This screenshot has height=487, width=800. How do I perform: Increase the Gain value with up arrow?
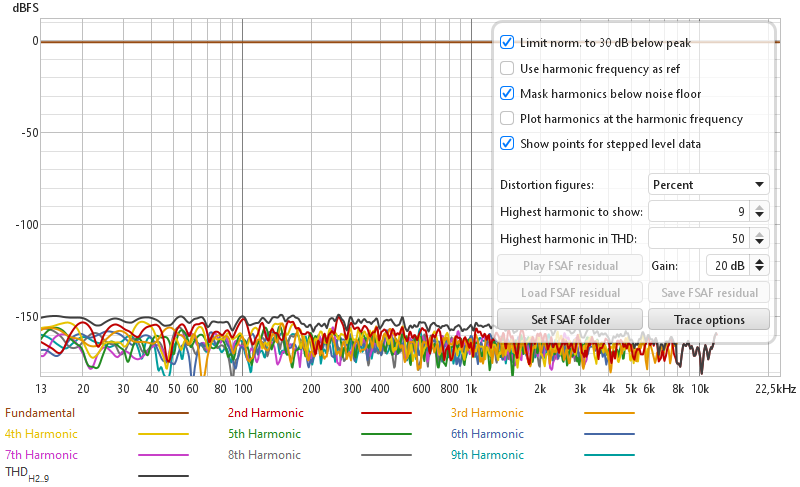click(x=759, y=261)
